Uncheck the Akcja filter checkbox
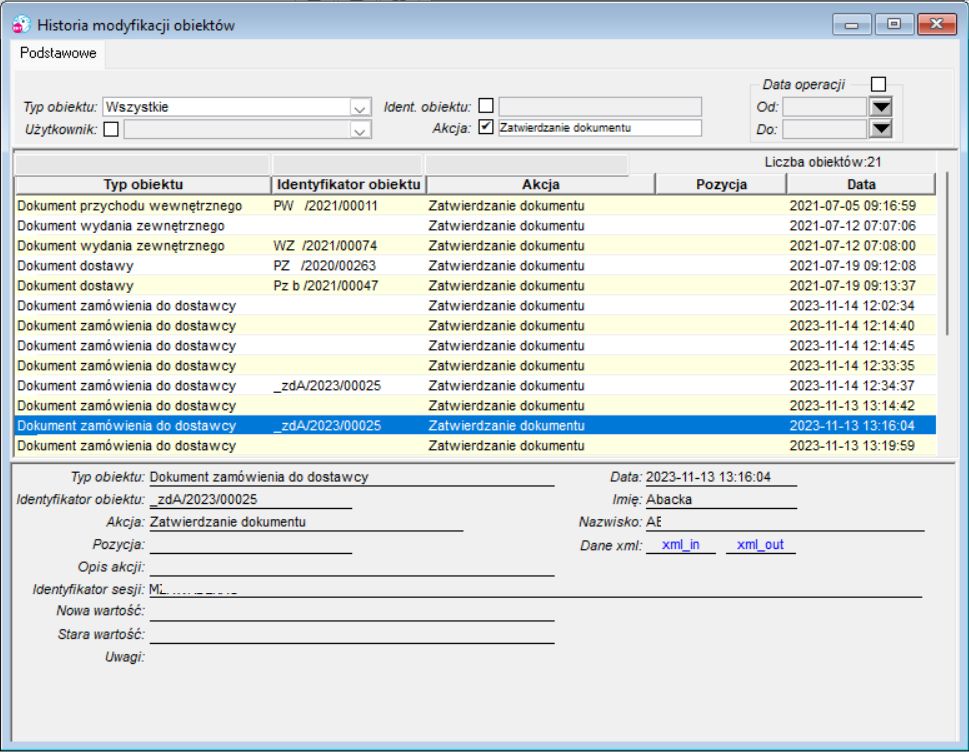The height and width of the screenshot is (752, 969). point(486,127)
